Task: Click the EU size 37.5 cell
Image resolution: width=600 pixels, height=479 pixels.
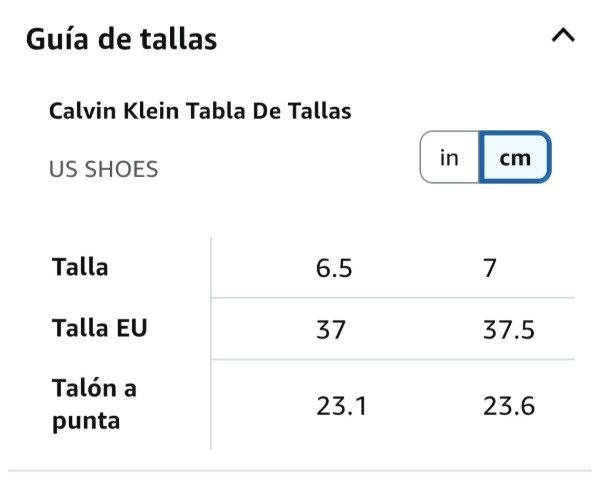Action: [508, 329]
